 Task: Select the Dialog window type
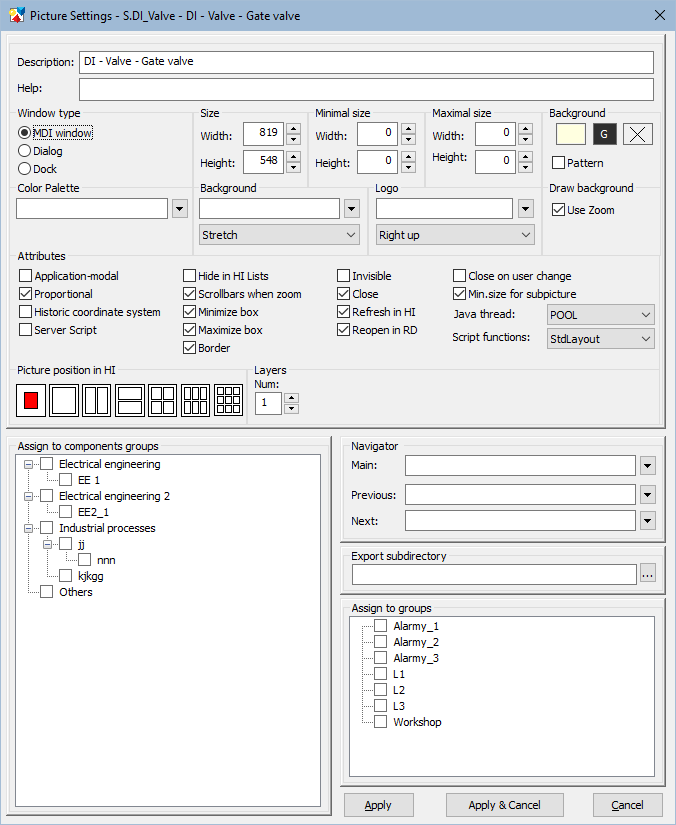(25, 151)
